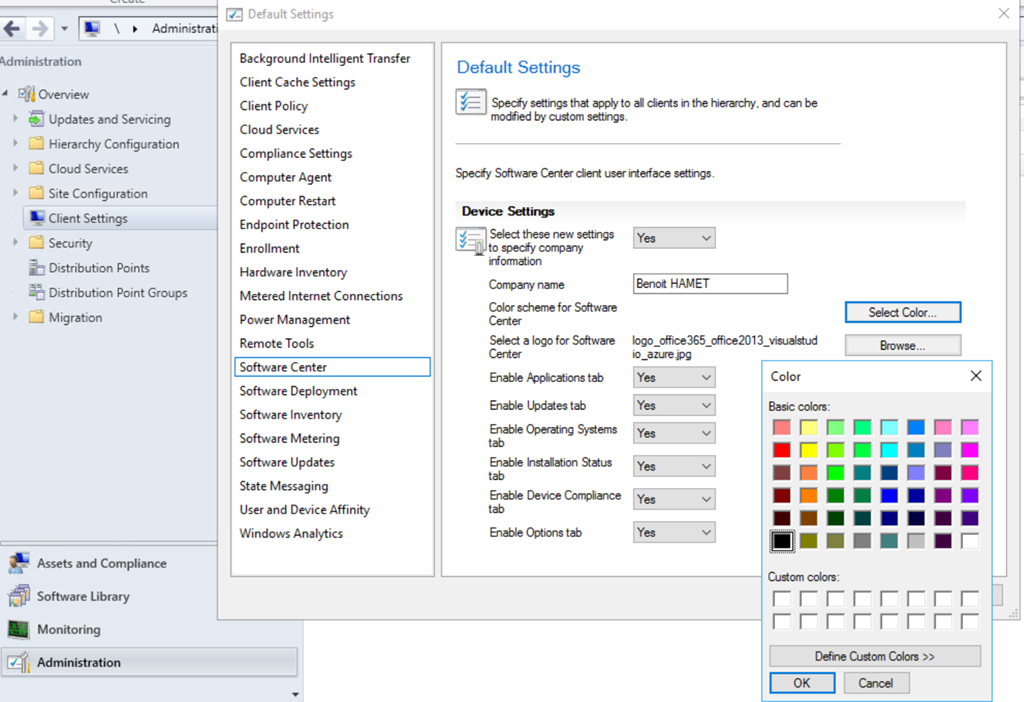Click the Select Color... button
This screenshot has height=702, width=1024.
pyautogui.click(x=902, y=312)
